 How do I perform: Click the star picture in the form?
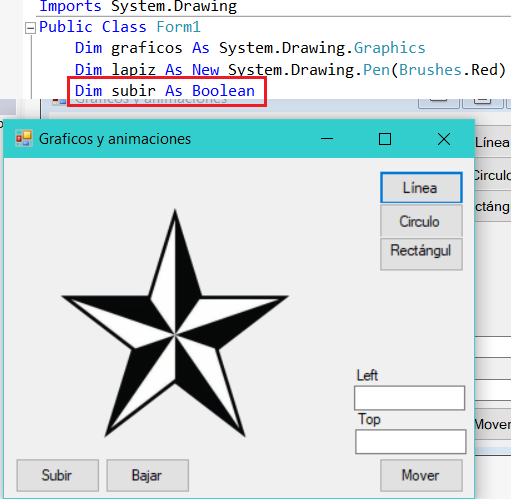coord(175,323)
